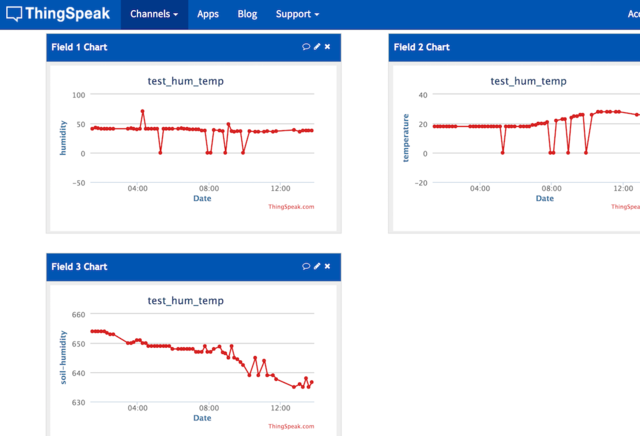
Task: Go to the Apps page
Action: (x=208, y=14)
